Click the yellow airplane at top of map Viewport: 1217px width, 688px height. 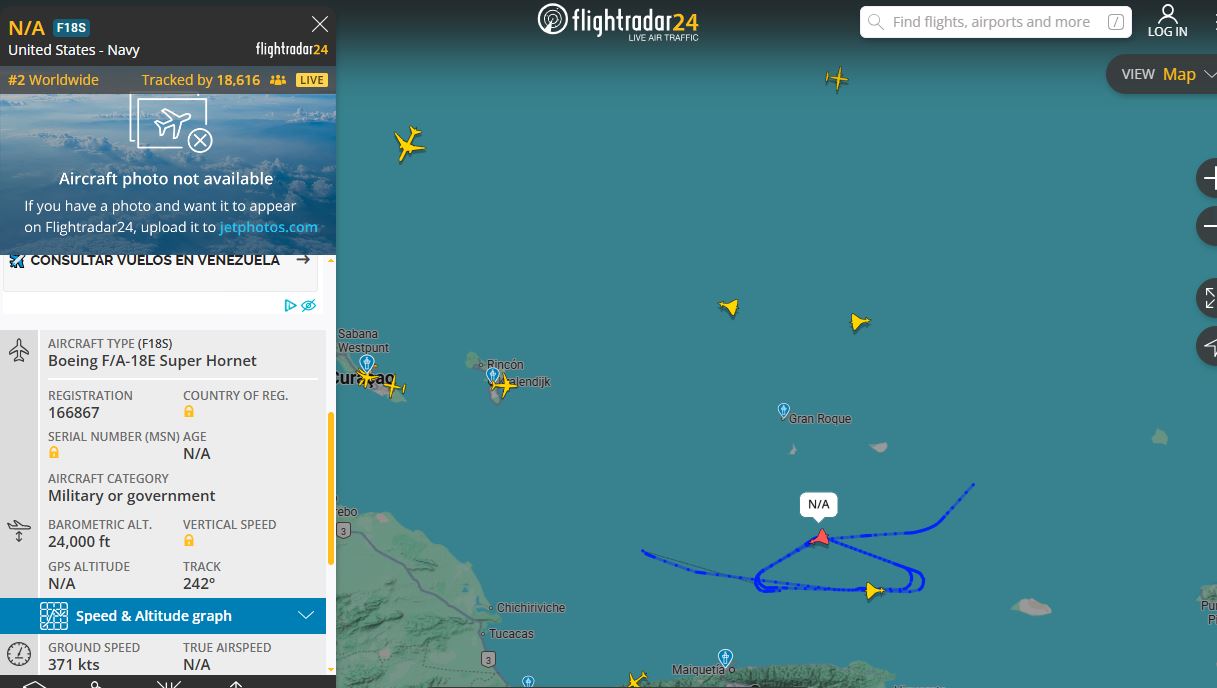tap(837, 78)
